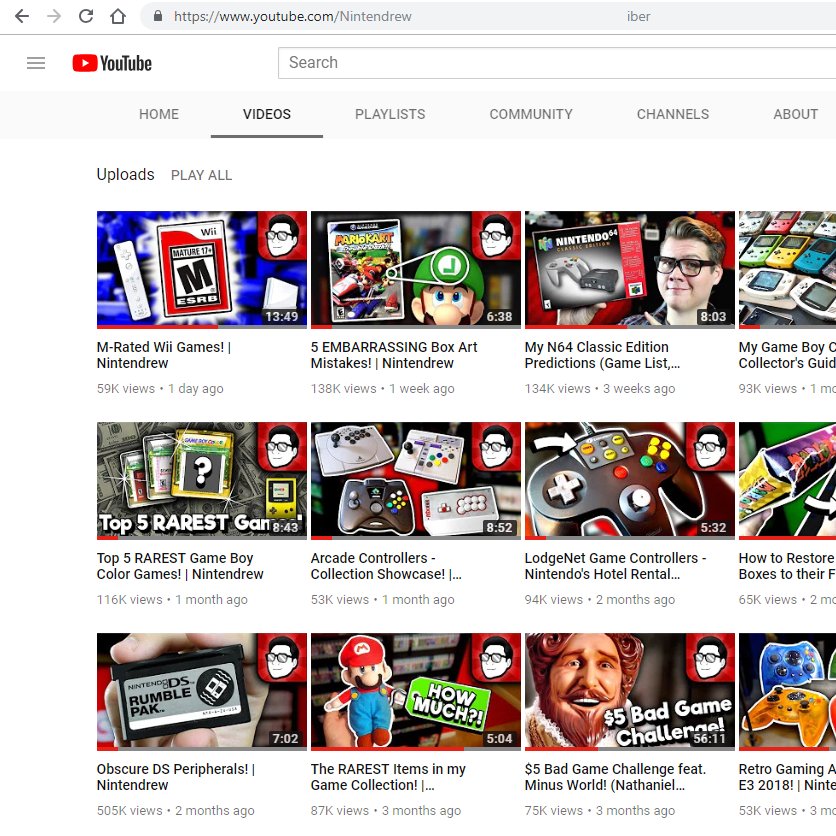Open the Top 5 RAREST Game Boy Color thumbnail
The image size is (836, 836).
pyautogui.click(x=202, y=481)
